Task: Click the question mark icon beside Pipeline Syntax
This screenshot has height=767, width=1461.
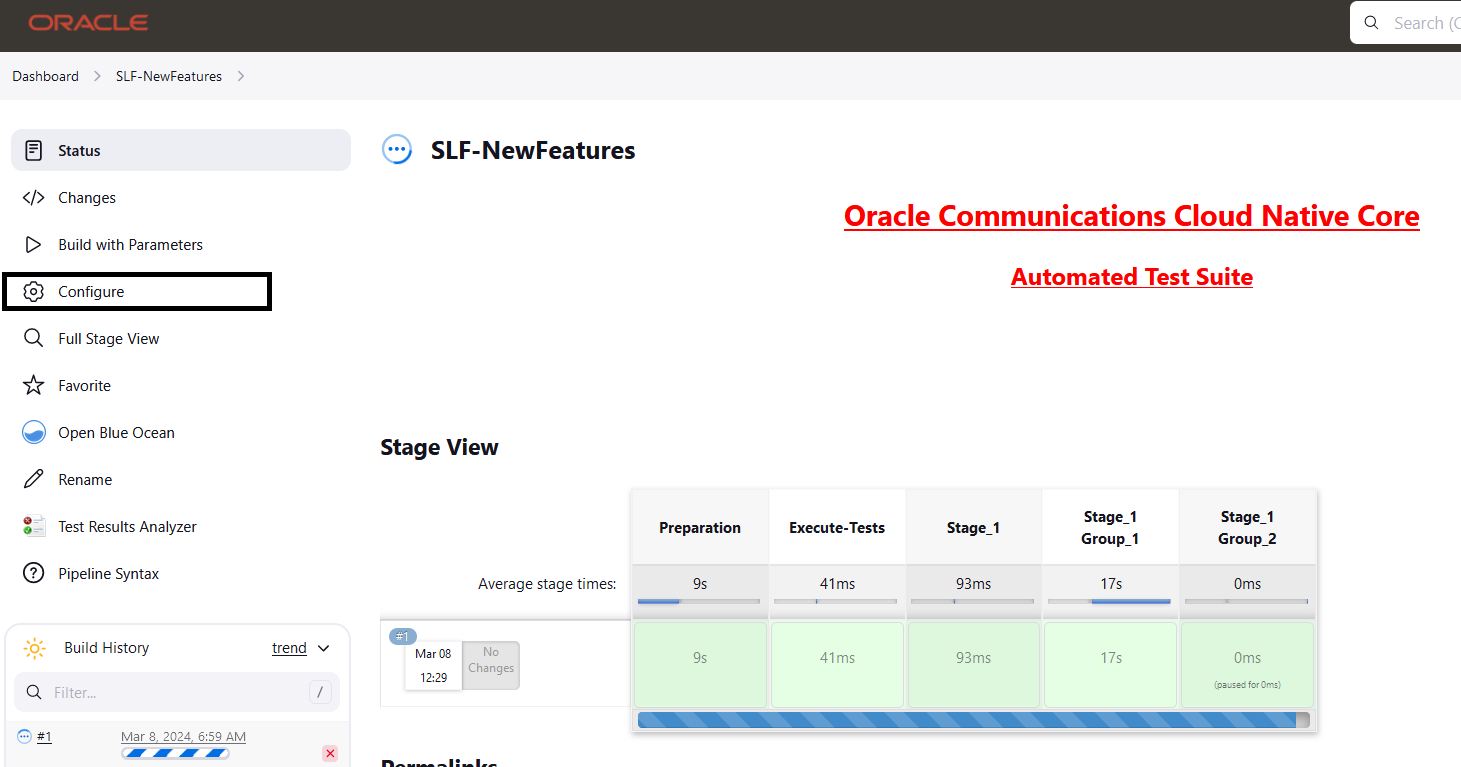Action: point(33,574)
